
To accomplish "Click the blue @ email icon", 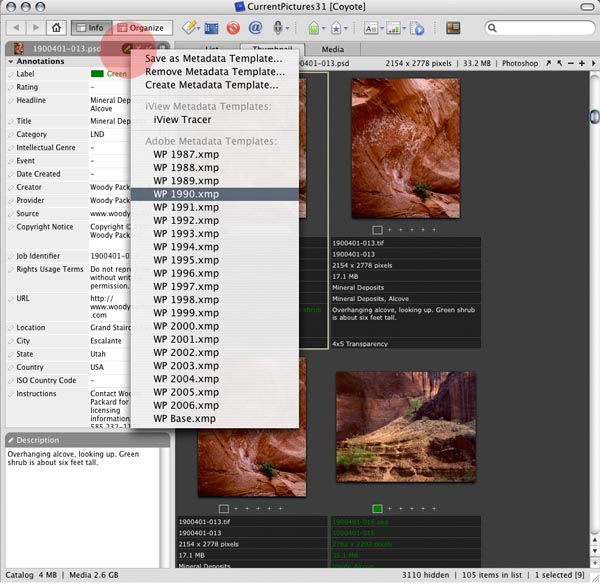I will coord(257,28).
